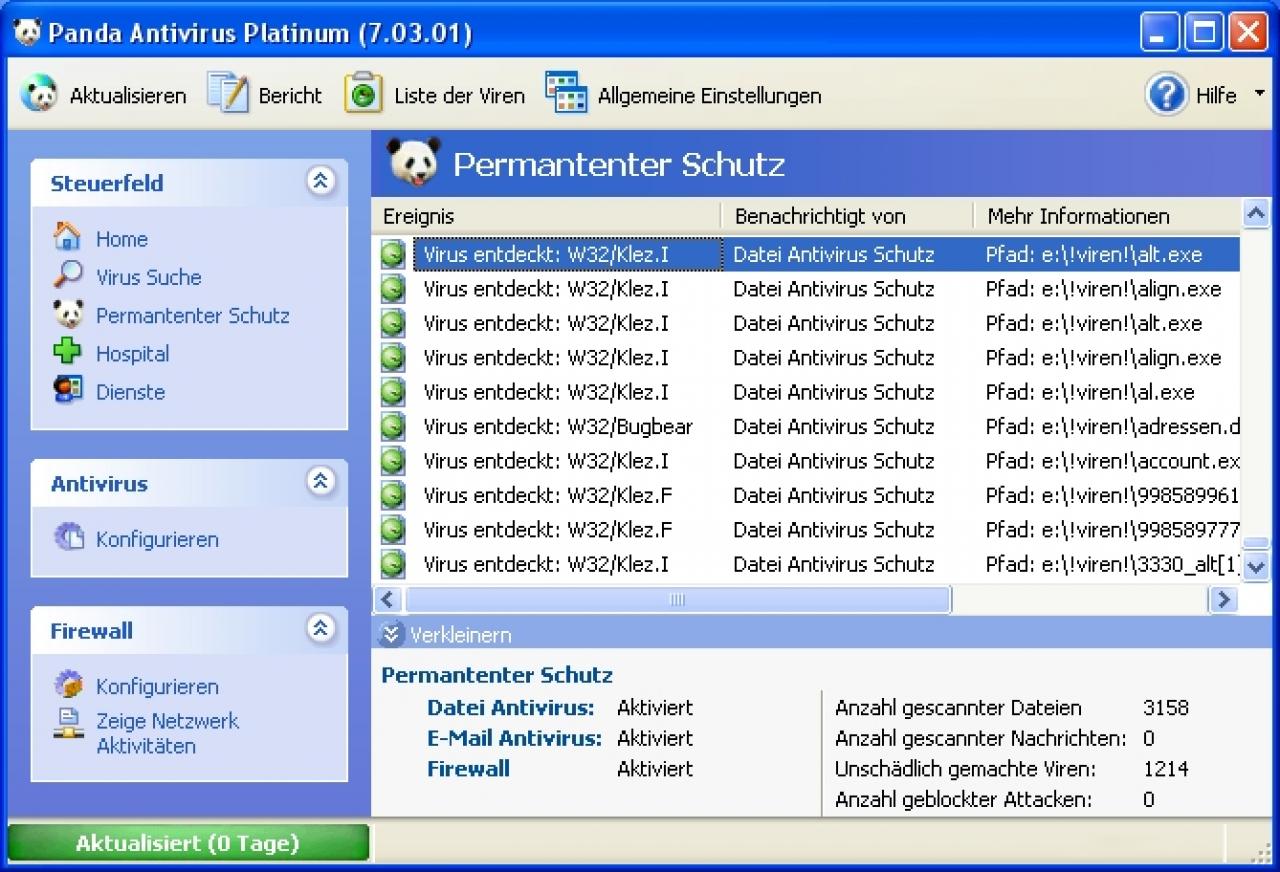Collapse the Antivirus panel

(320, 481)
